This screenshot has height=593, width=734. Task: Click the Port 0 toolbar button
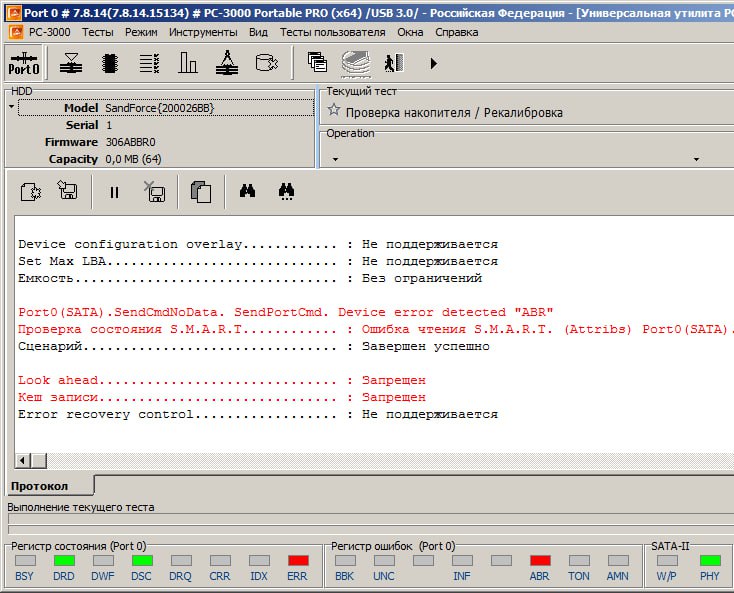tap(24, 64)
